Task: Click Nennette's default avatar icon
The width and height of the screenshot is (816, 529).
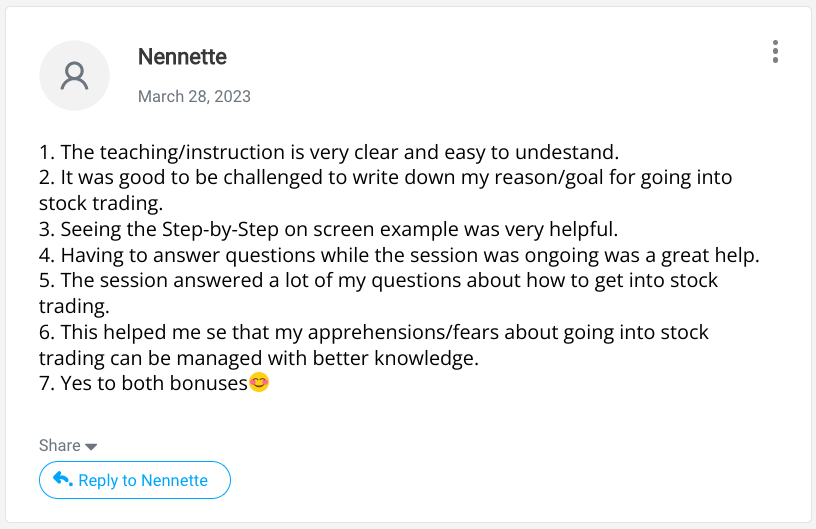Action: (74, 75)
